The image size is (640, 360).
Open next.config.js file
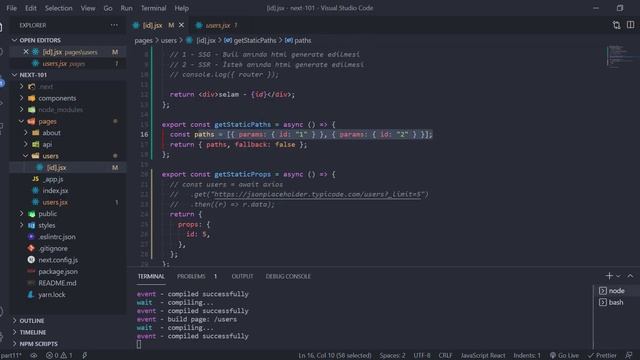[58, 260]
